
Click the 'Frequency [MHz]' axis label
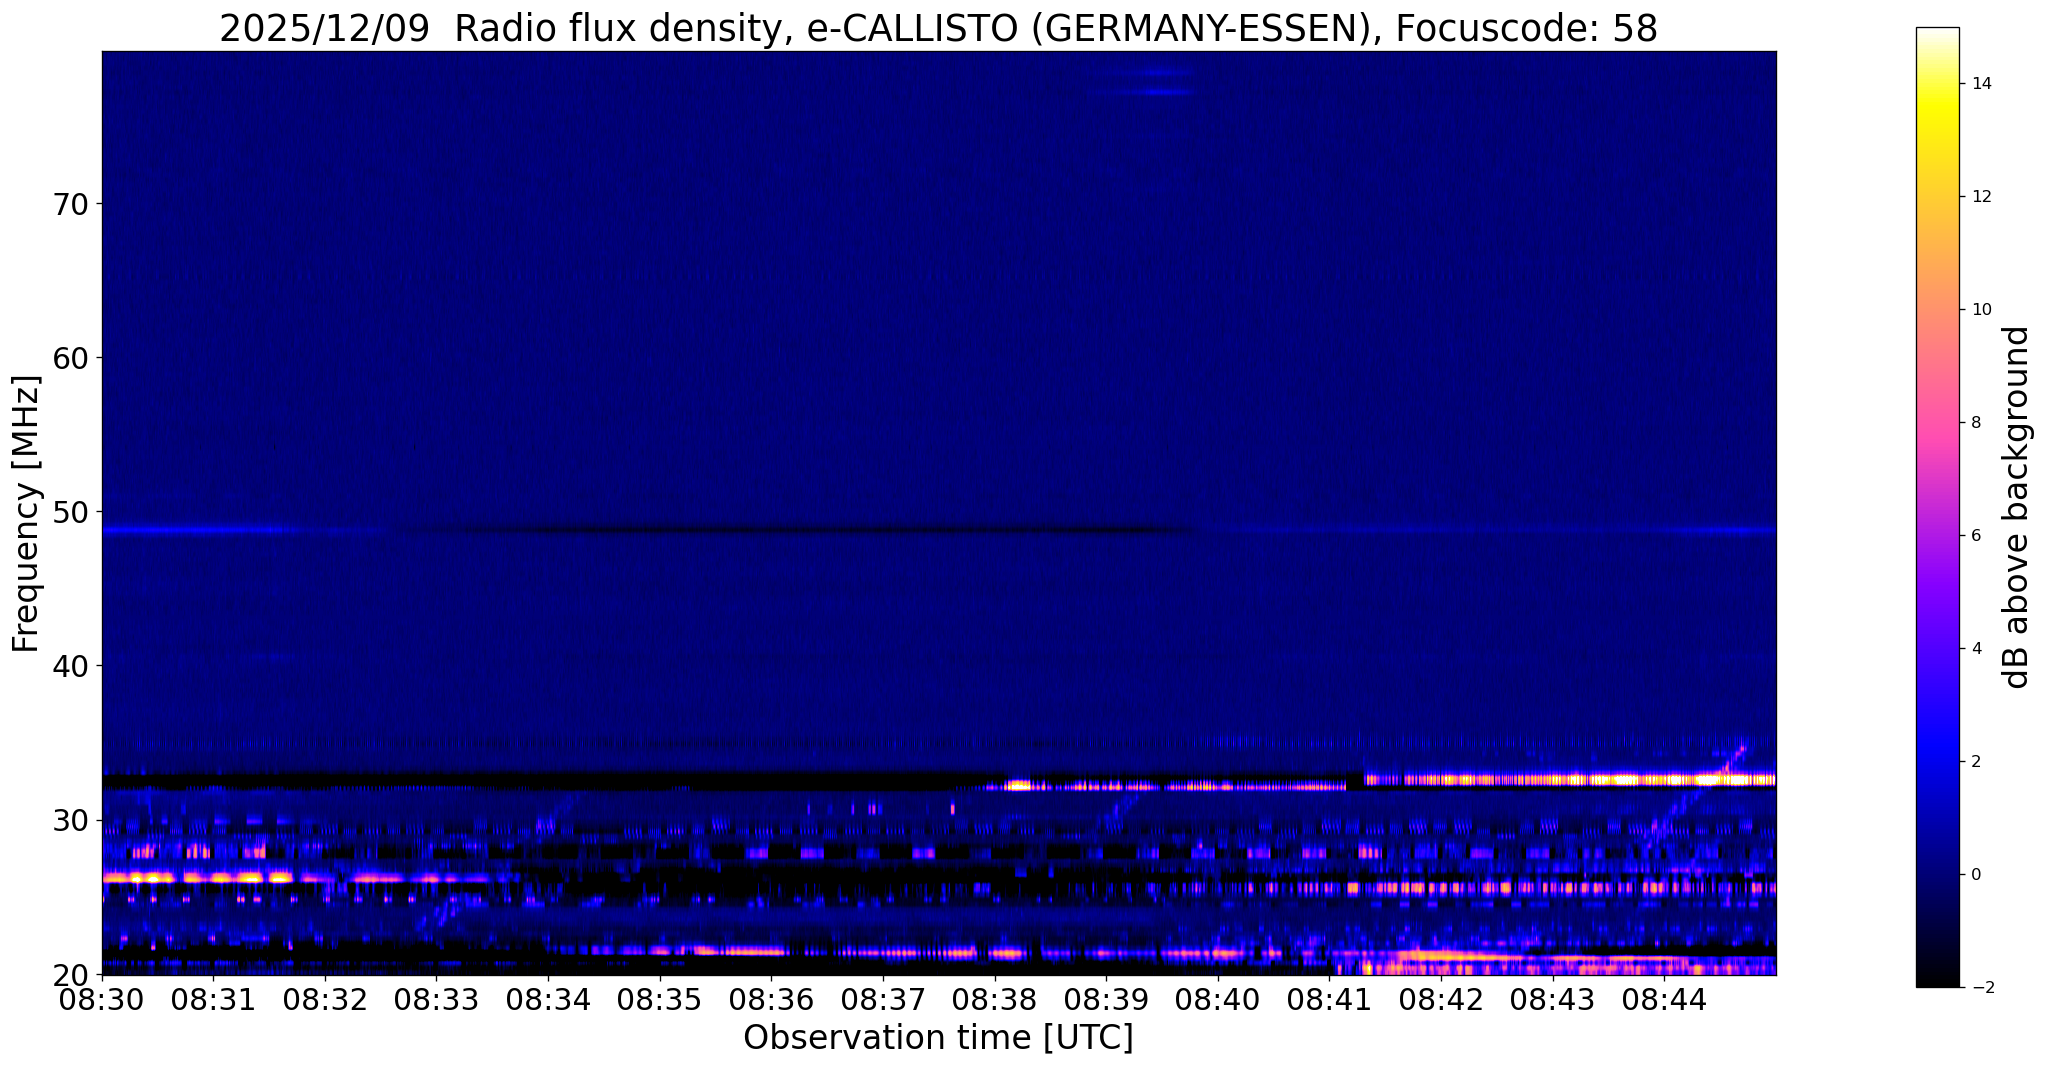[x=26, y=514]
